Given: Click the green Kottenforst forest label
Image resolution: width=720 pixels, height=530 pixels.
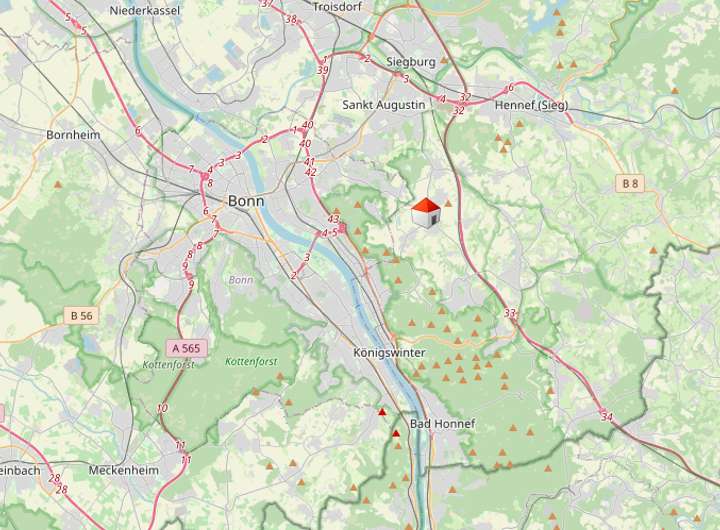Looking at the screenshot, I should 251,362.
